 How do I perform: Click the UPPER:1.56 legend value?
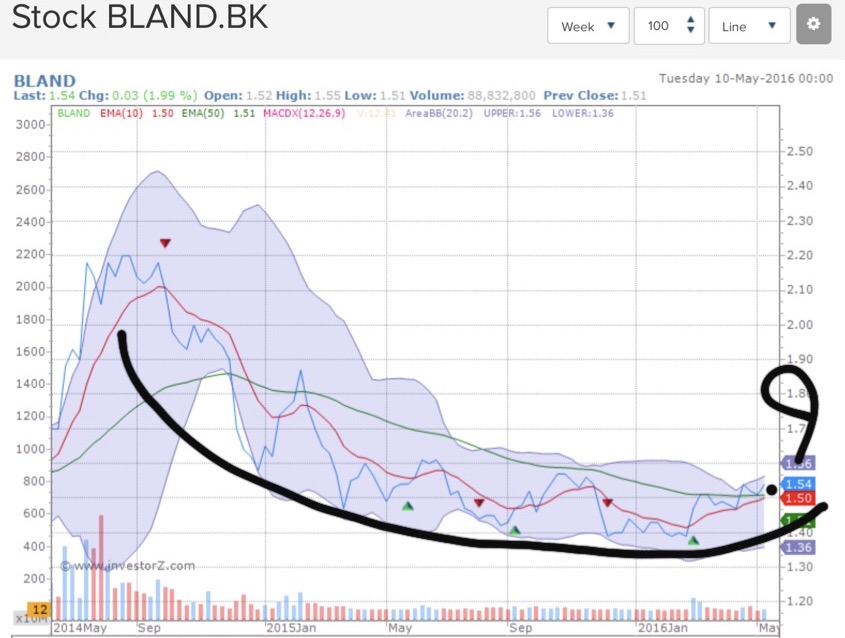(x=512, y=113)
